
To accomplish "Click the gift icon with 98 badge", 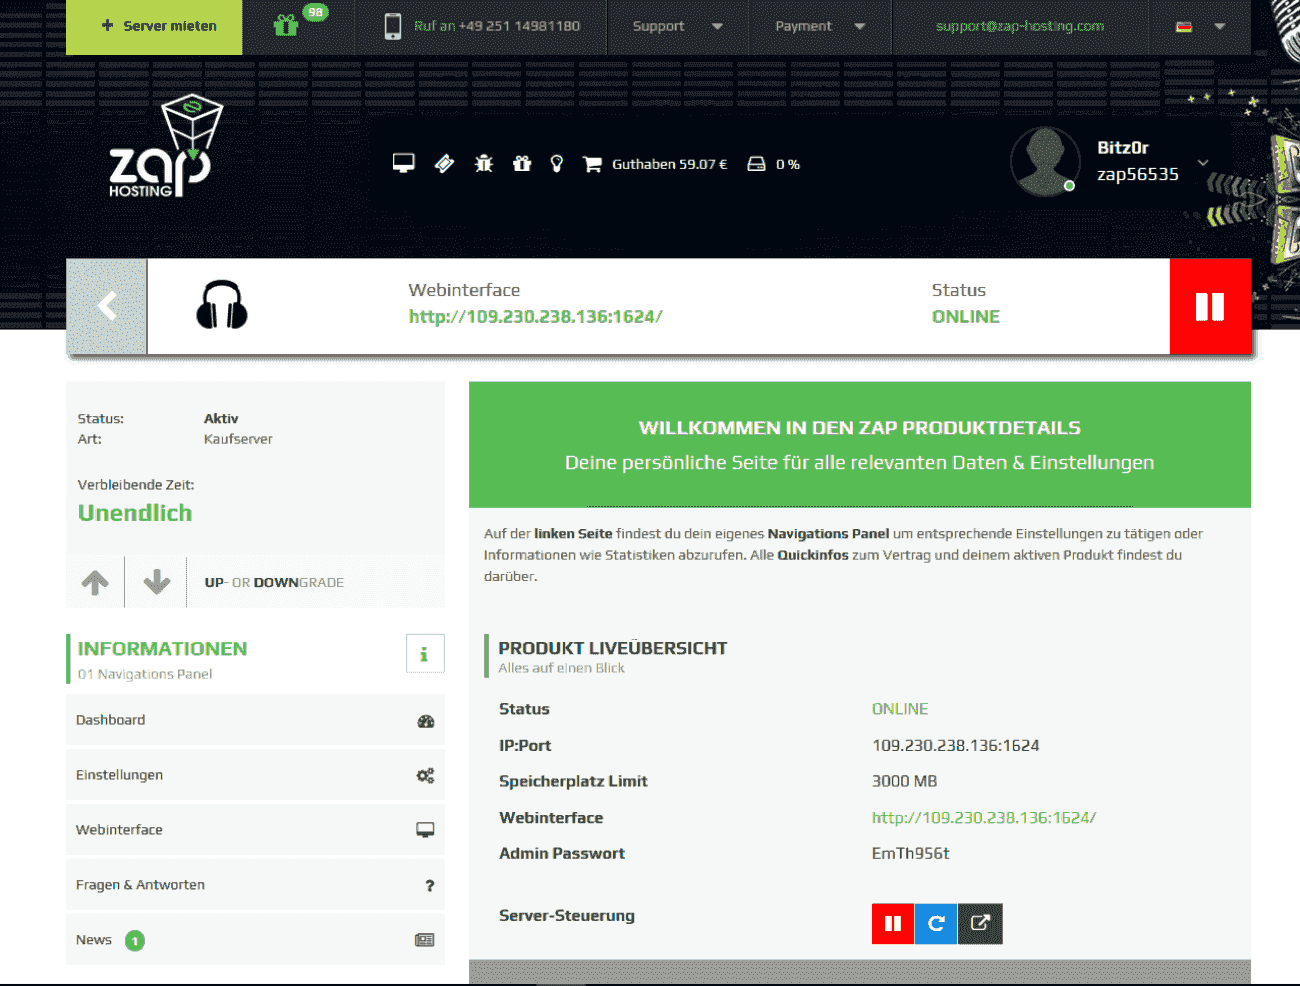I will (x=286, y=25).
